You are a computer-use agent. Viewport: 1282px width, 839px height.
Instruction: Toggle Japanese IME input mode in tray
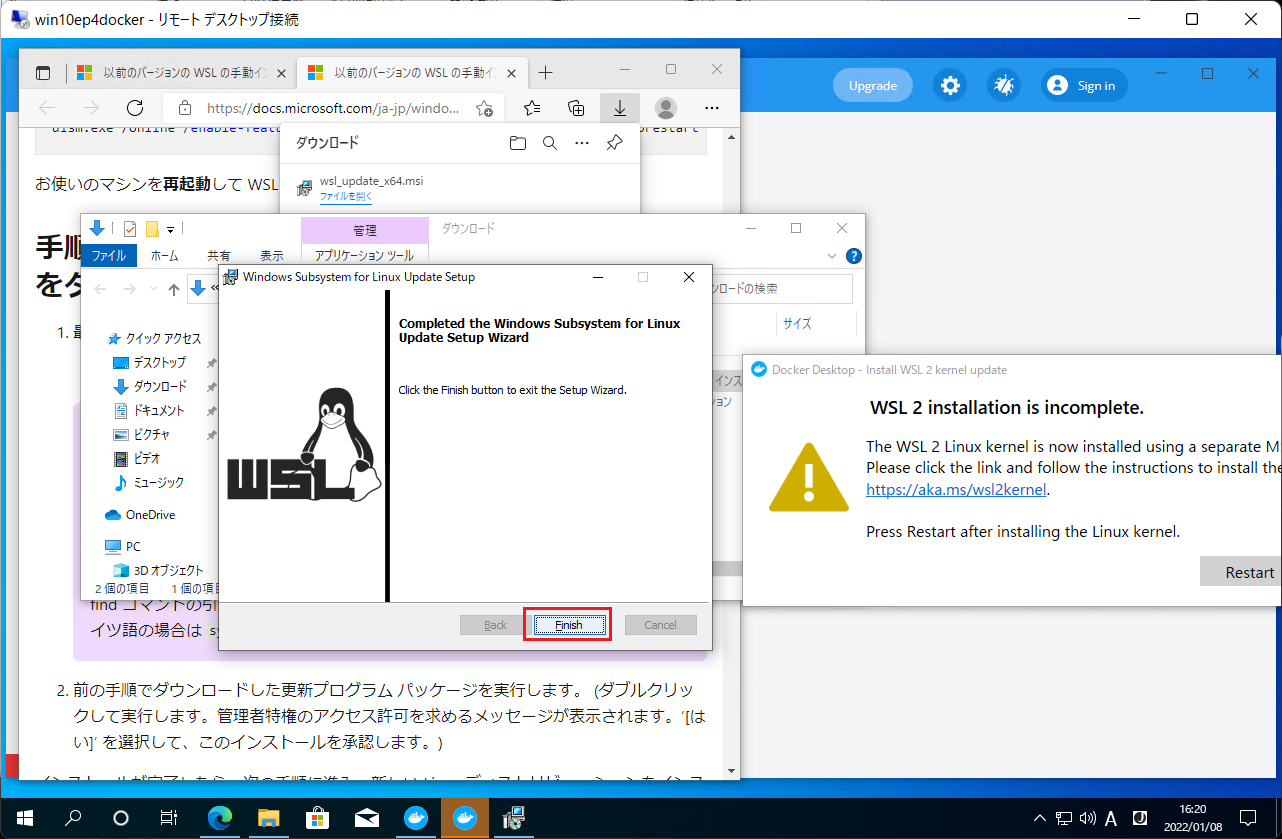click(1110, 818)
